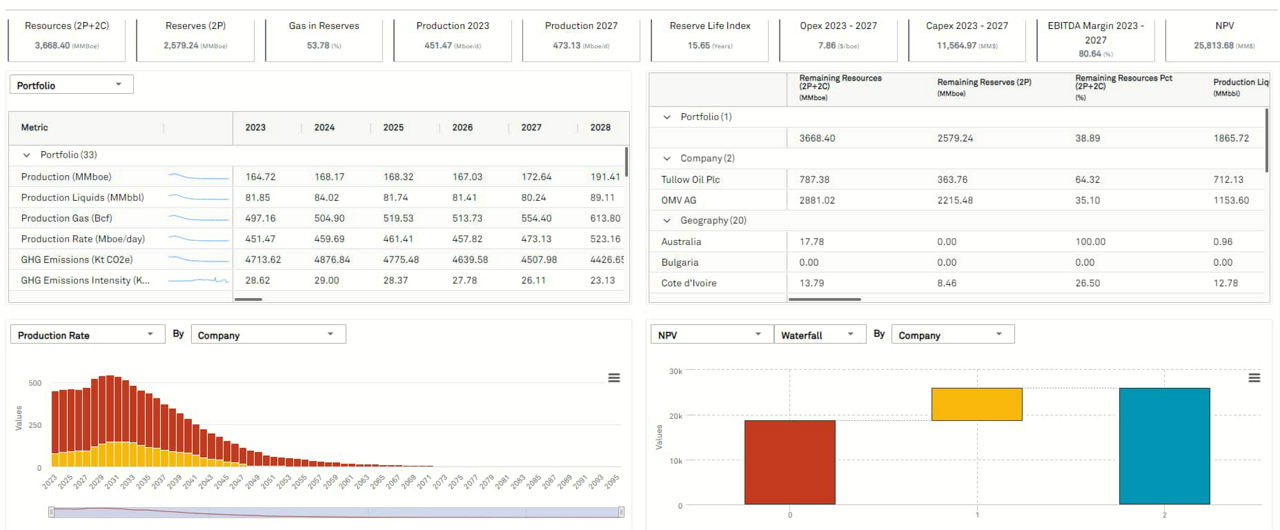Click the 2025 column header
Viewport: 1280px width, 530px height.
(396, 128)
